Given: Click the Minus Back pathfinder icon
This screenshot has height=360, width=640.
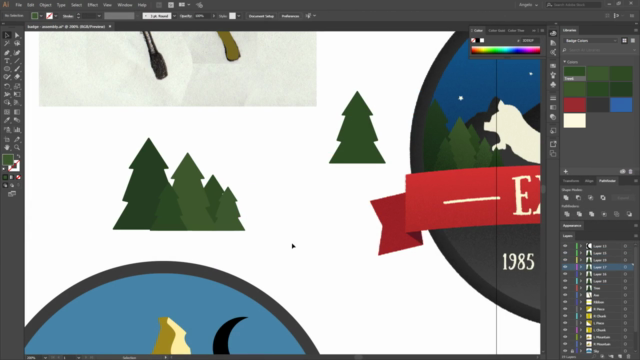Looking at the screenshot, I should click(x=629, y=214).
